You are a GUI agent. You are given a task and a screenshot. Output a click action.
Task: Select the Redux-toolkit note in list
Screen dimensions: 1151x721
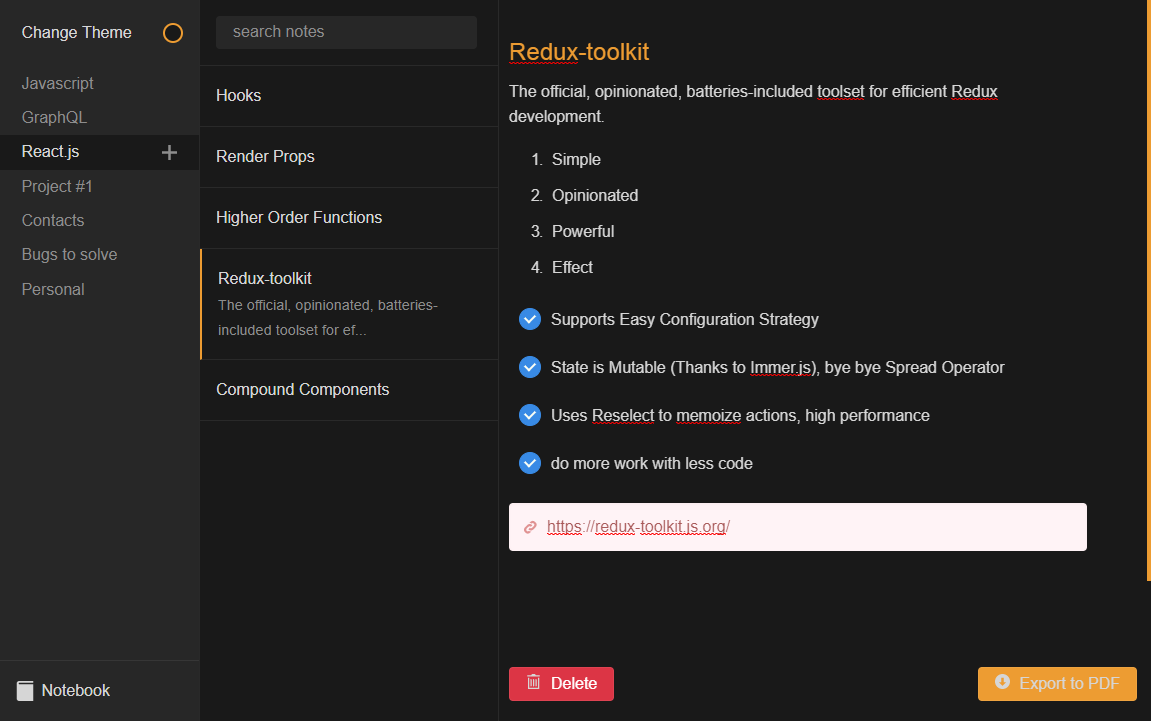[x=349, y=304]
